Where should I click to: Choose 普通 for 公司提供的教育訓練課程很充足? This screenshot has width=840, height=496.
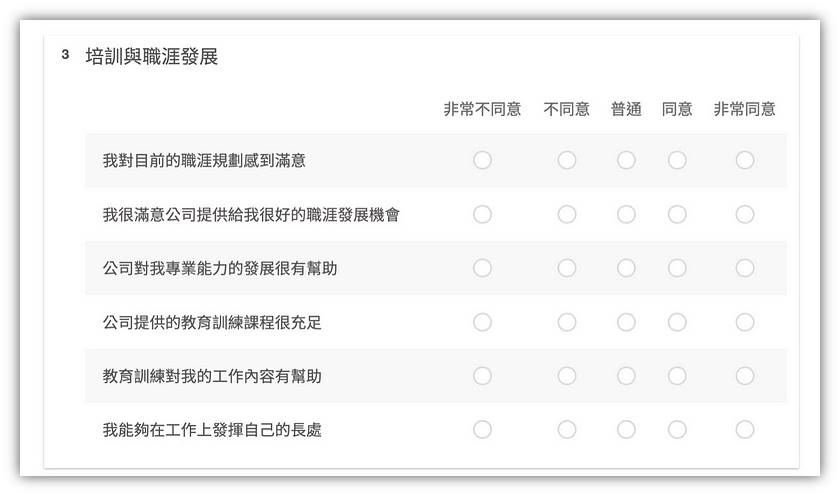[626, 322]
